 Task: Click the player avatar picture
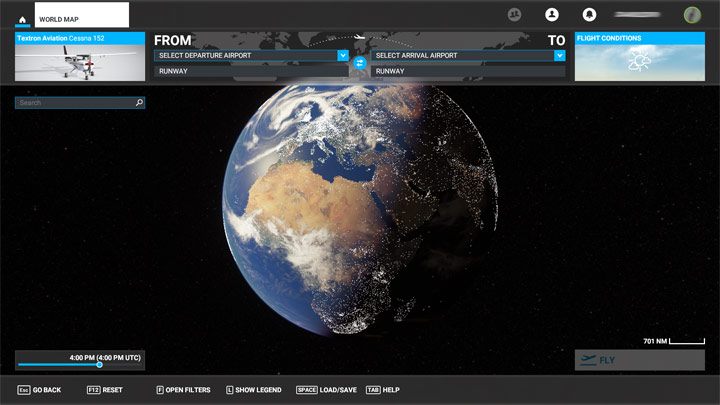click(692, 15)
